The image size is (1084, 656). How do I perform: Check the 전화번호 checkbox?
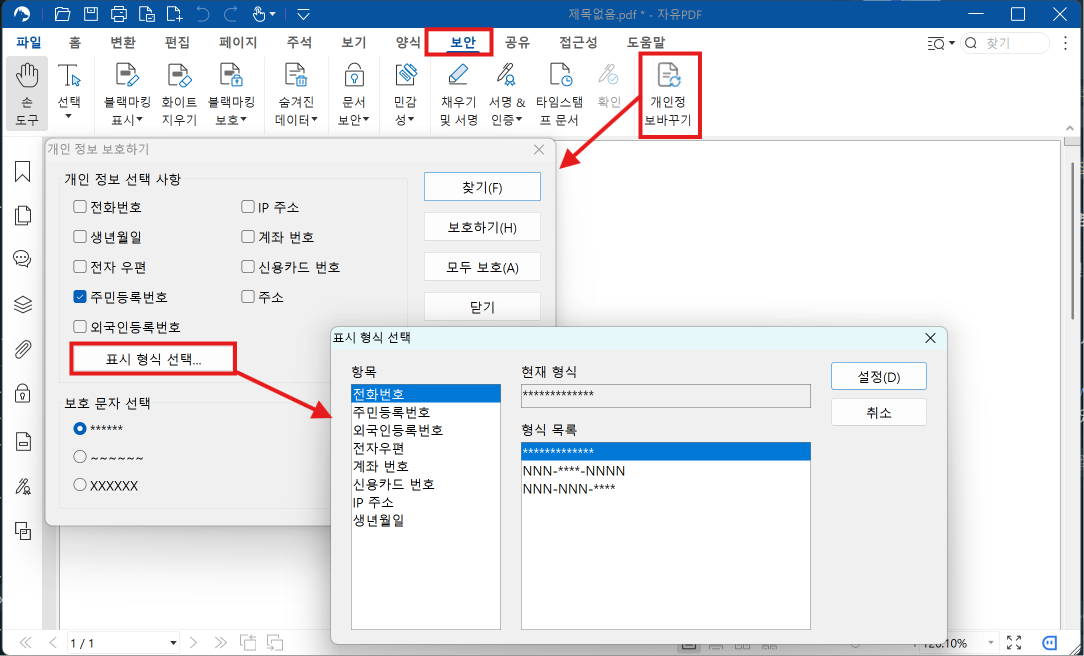[x=80, y=207]
